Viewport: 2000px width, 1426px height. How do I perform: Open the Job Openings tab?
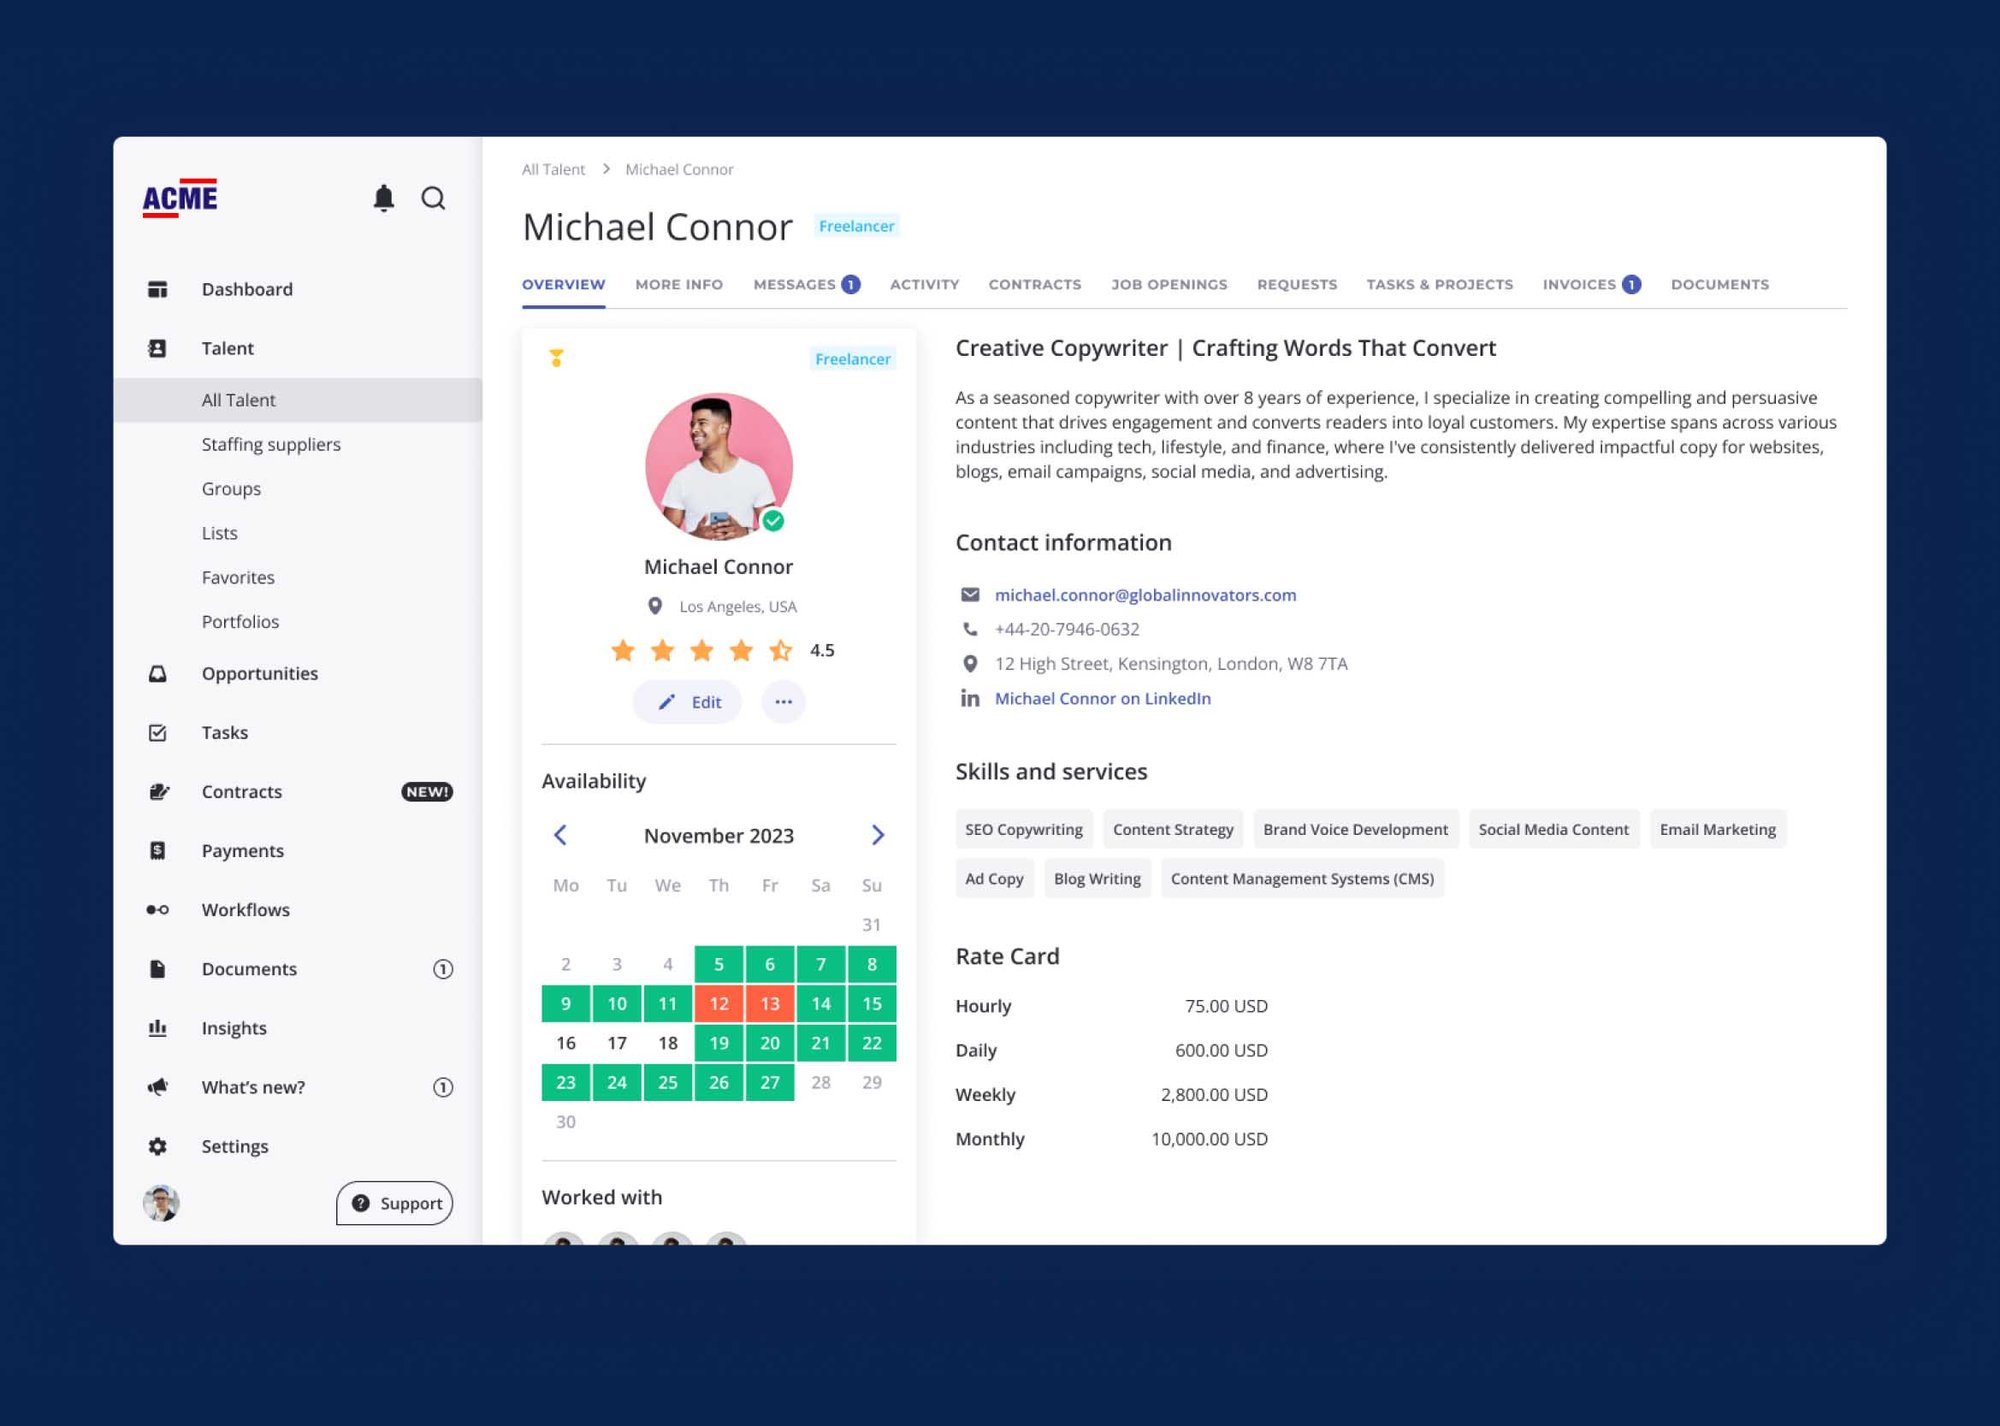(x=1169, y=285)
